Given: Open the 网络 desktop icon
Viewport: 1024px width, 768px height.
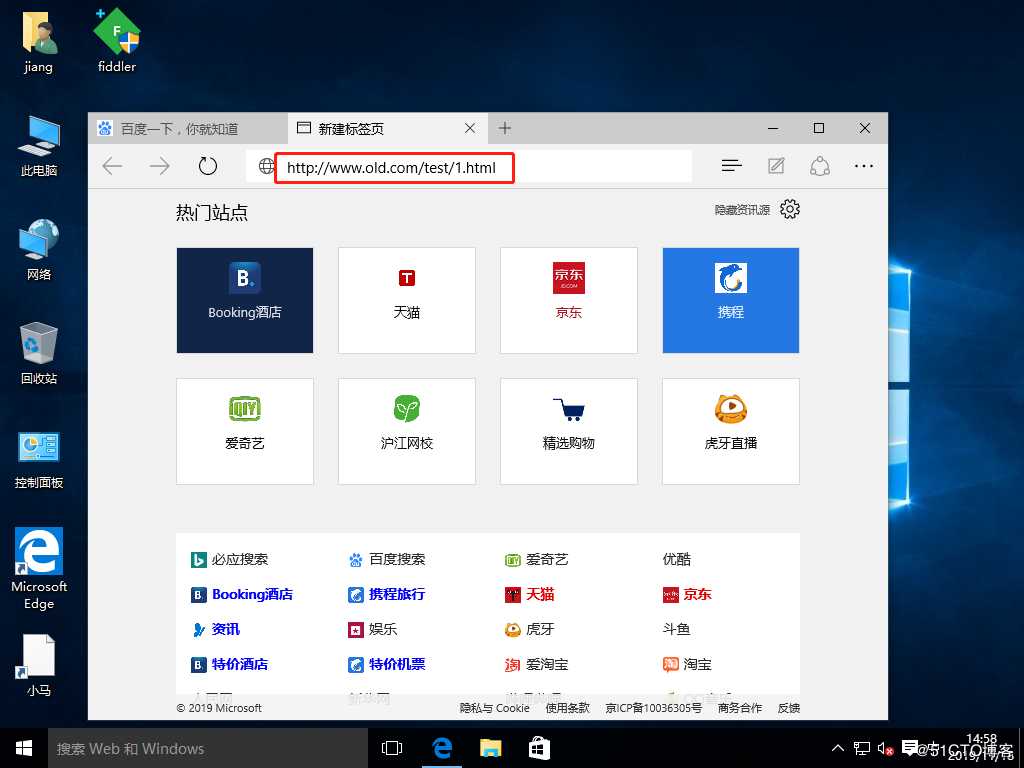Looking at the screenshot, I should [39, 250].
